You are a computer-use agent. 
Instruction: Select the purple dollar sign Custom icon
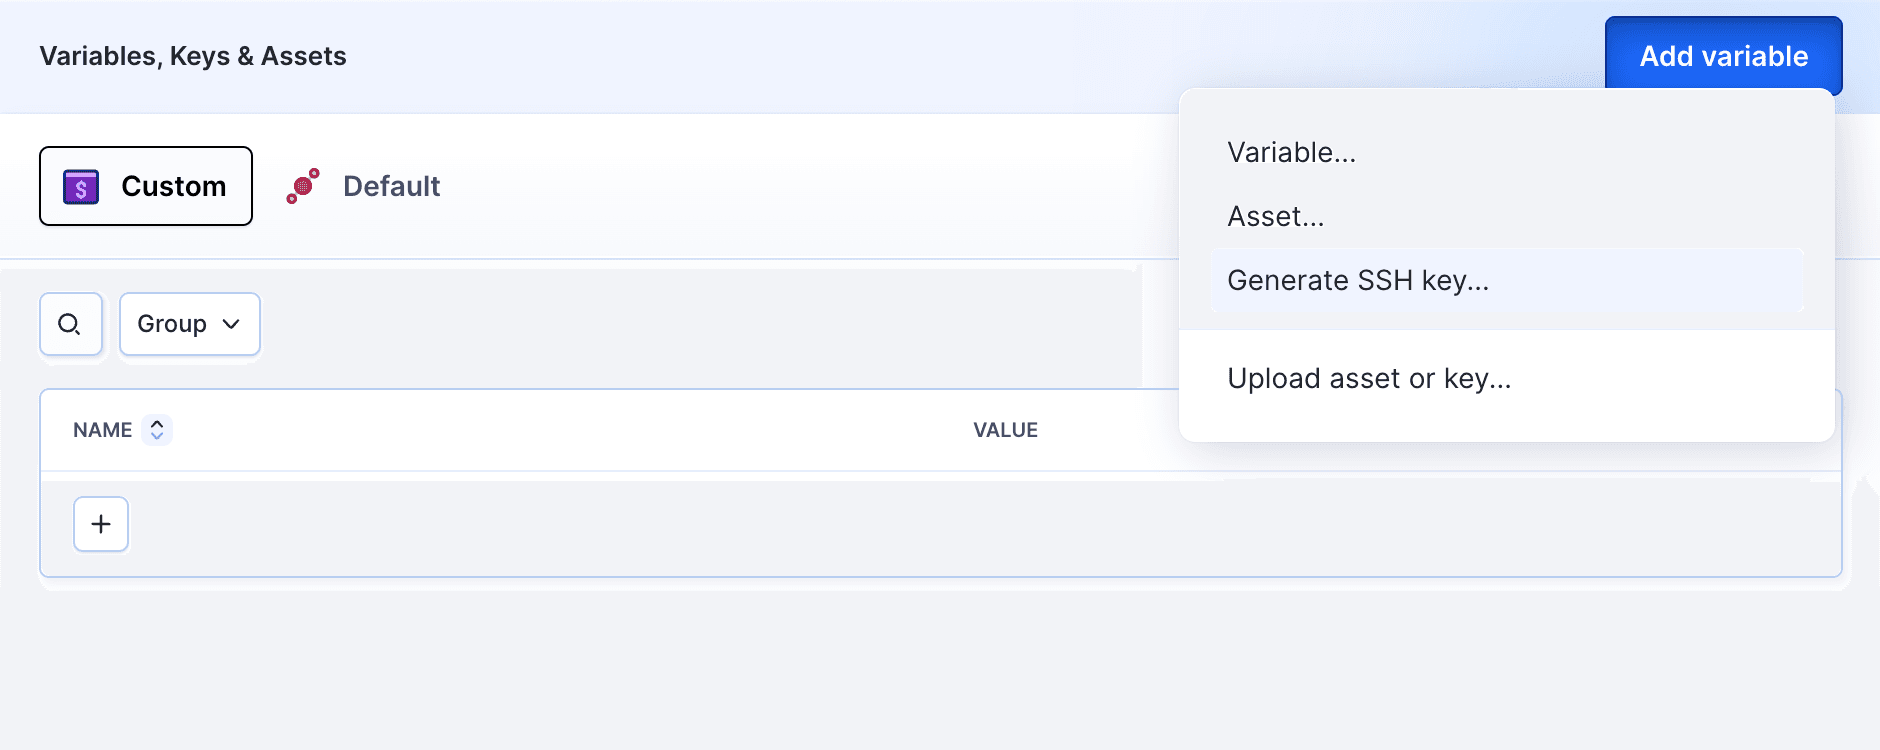coord(82,186)
